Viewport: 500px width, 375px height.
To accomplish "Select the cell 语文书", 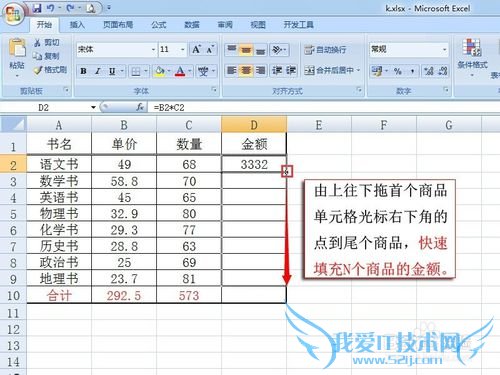I will (59, 164).
